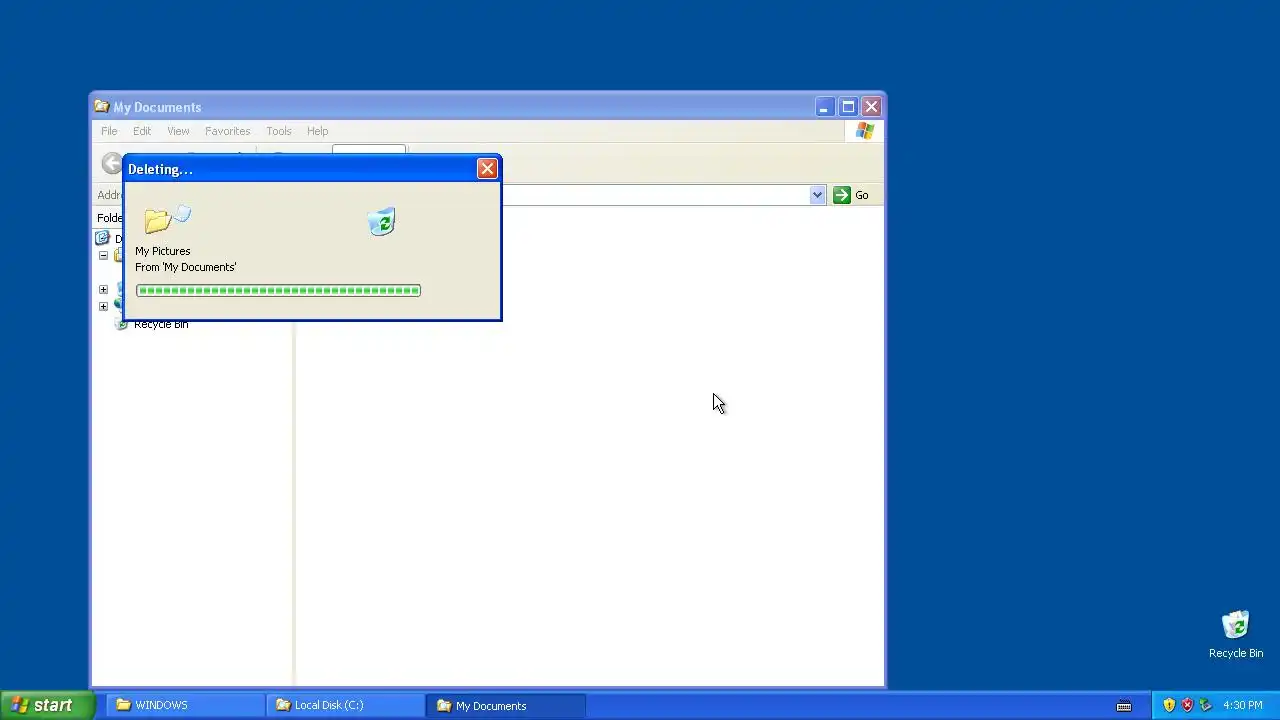Click the flying folder icon in Deleting dialog
The image size is (1280, 720).
click(x=167, y=219)
